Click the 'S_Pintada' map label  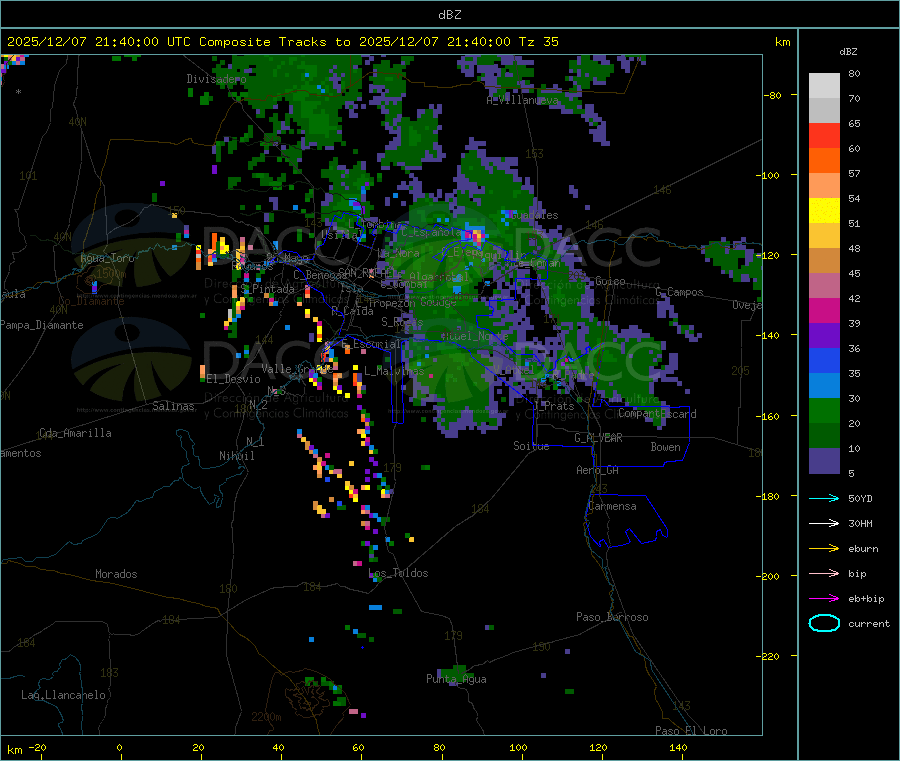267,289
